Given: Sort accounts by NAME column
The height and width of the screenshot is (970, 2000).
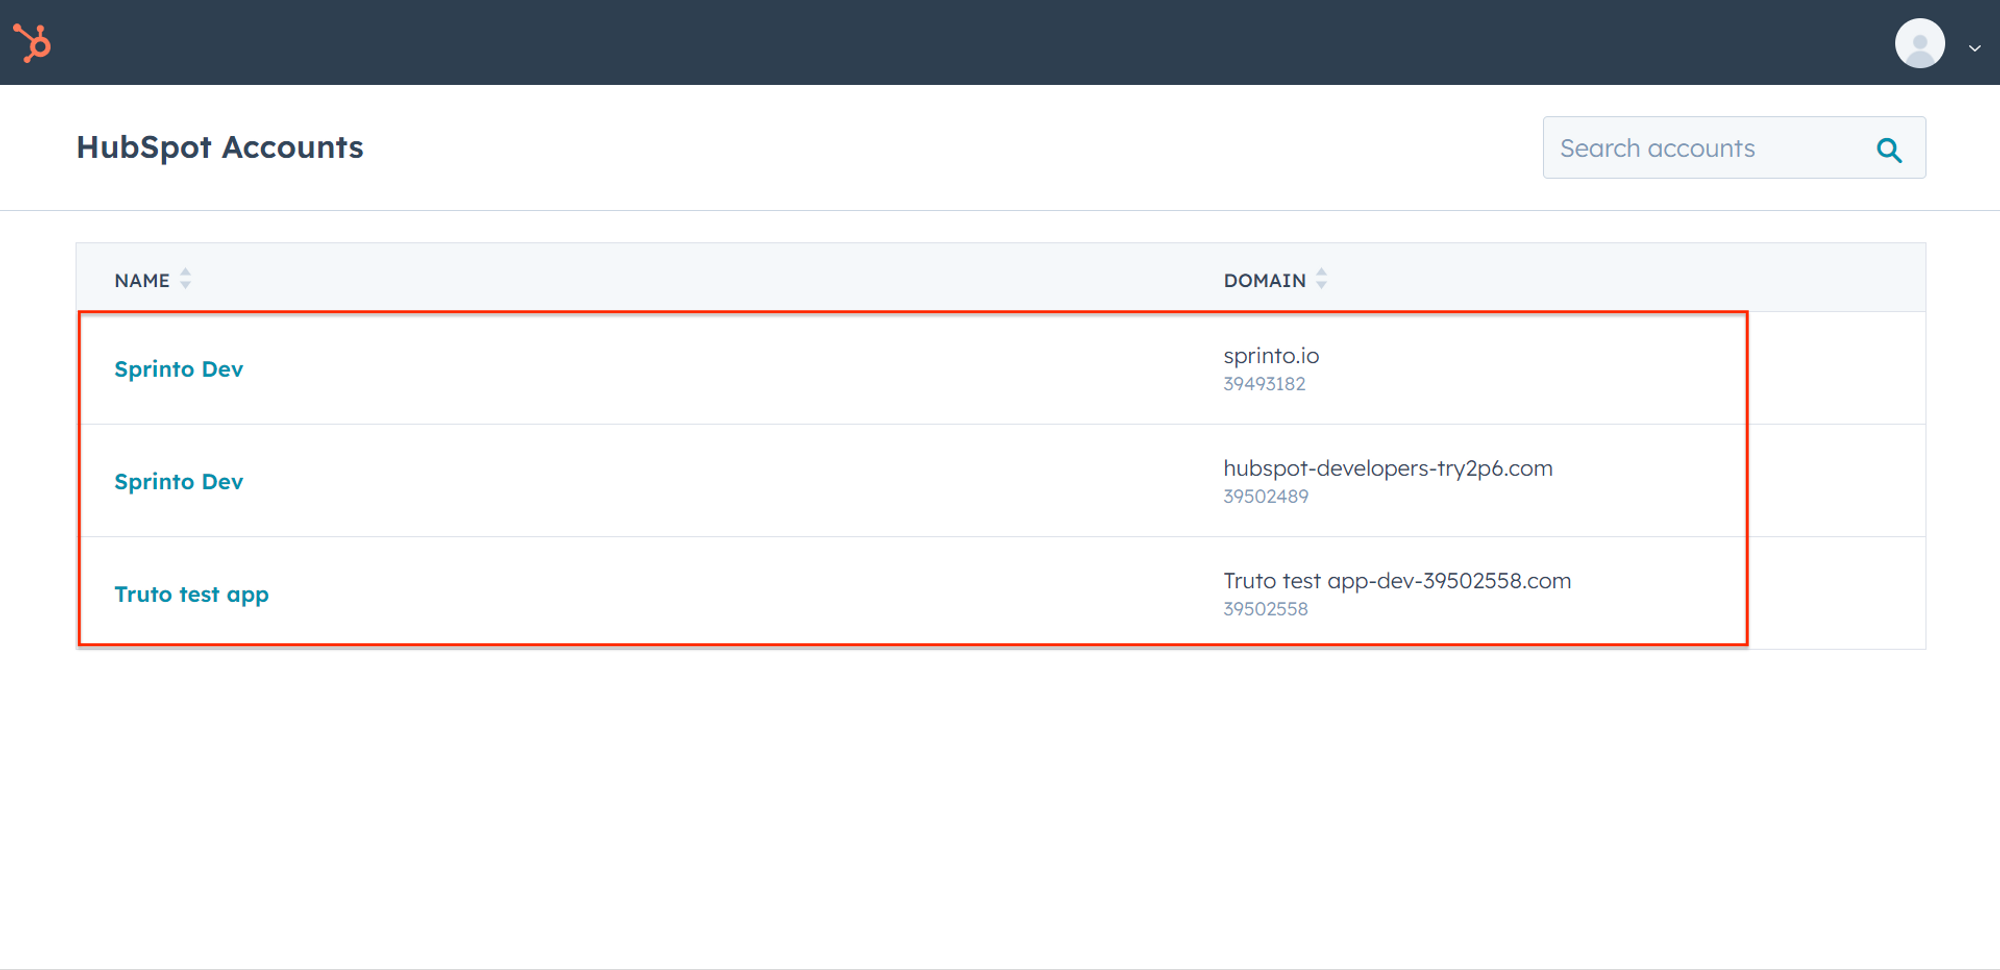Looking at the screenshot, I should (x=185, y=279).
